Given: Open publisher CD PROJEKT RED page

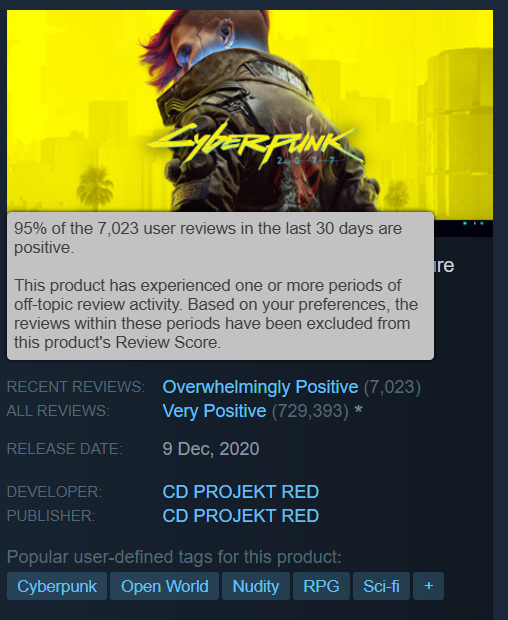Looking at the screenshot, I should tap(240, 516).
